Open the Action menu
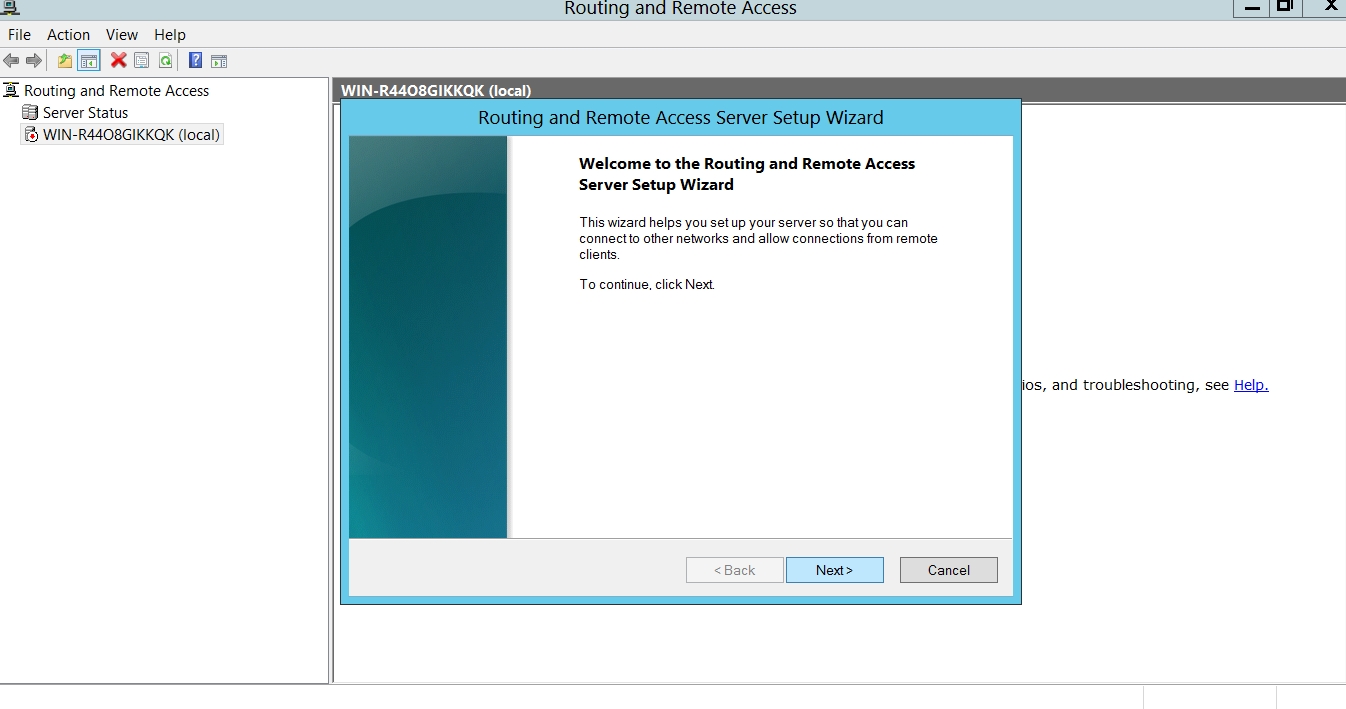This screenshot has width=1346, height=709. click(x=69, y=35)
